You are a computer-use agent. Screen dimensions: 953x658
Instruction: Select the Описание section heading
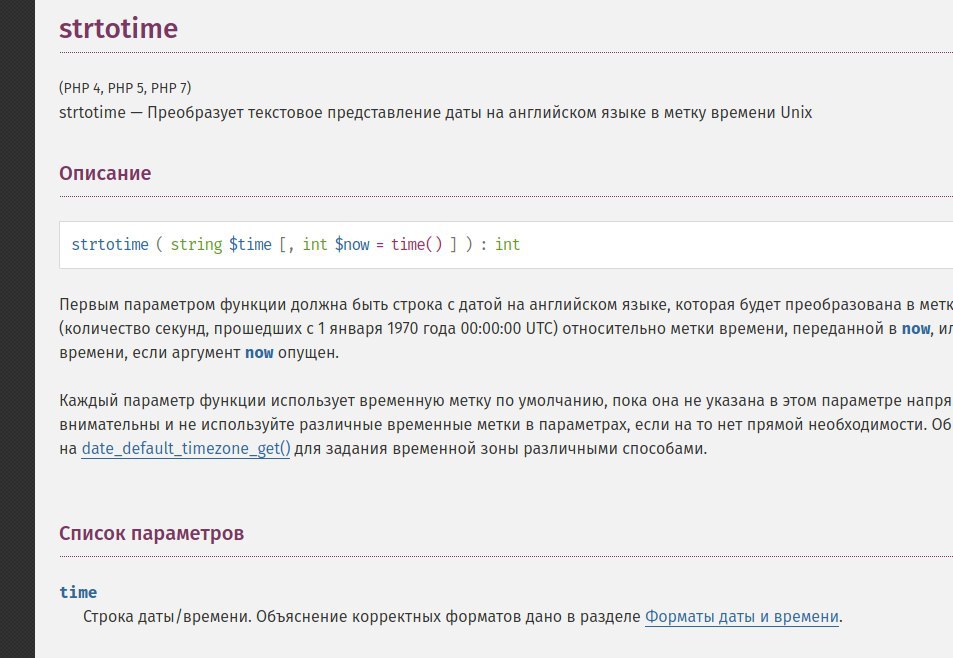105,173
